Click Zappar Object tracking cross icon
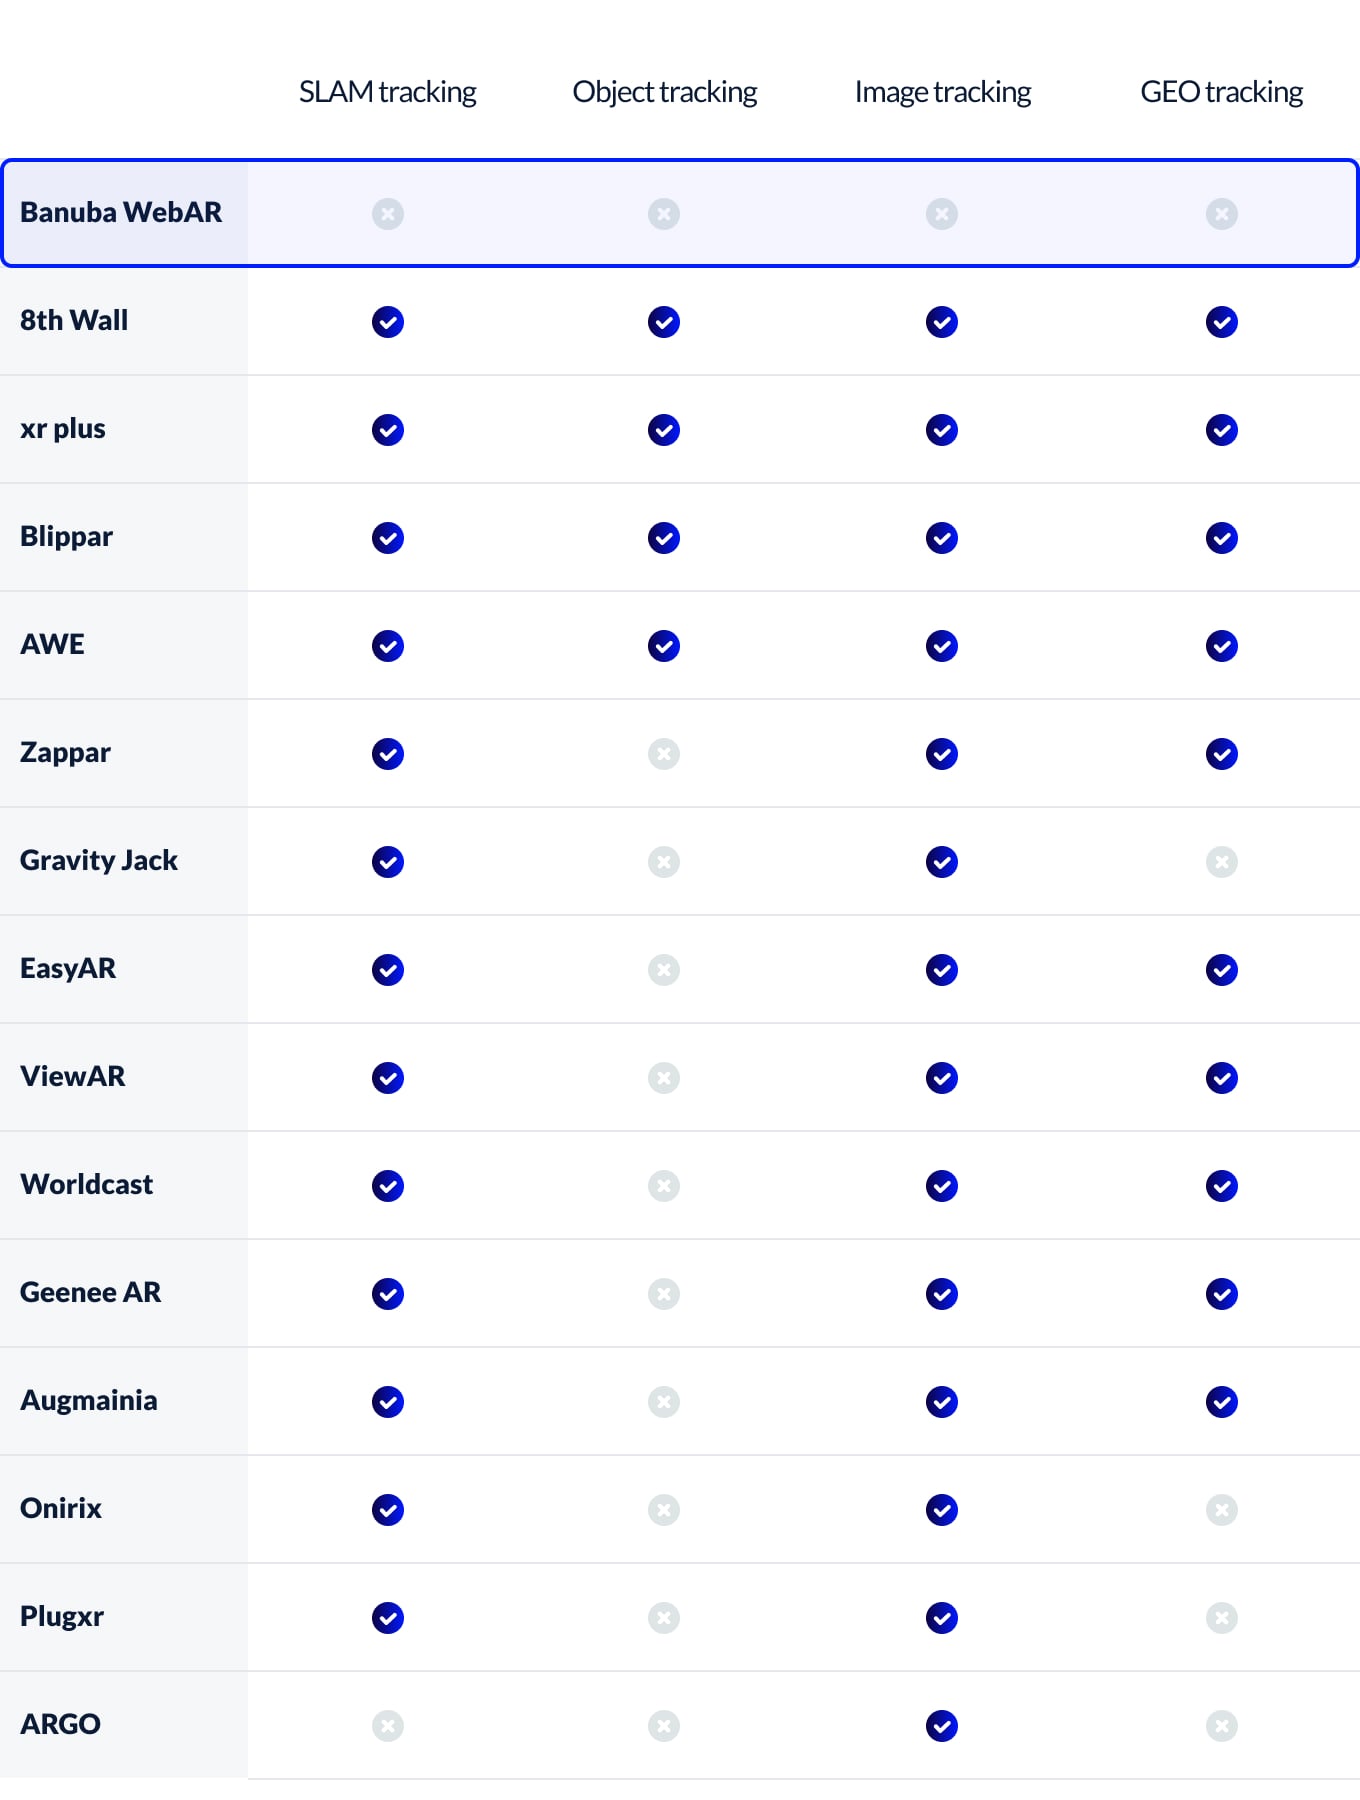The width and height of the screenshot is (1360, 1800). (664, 754)
